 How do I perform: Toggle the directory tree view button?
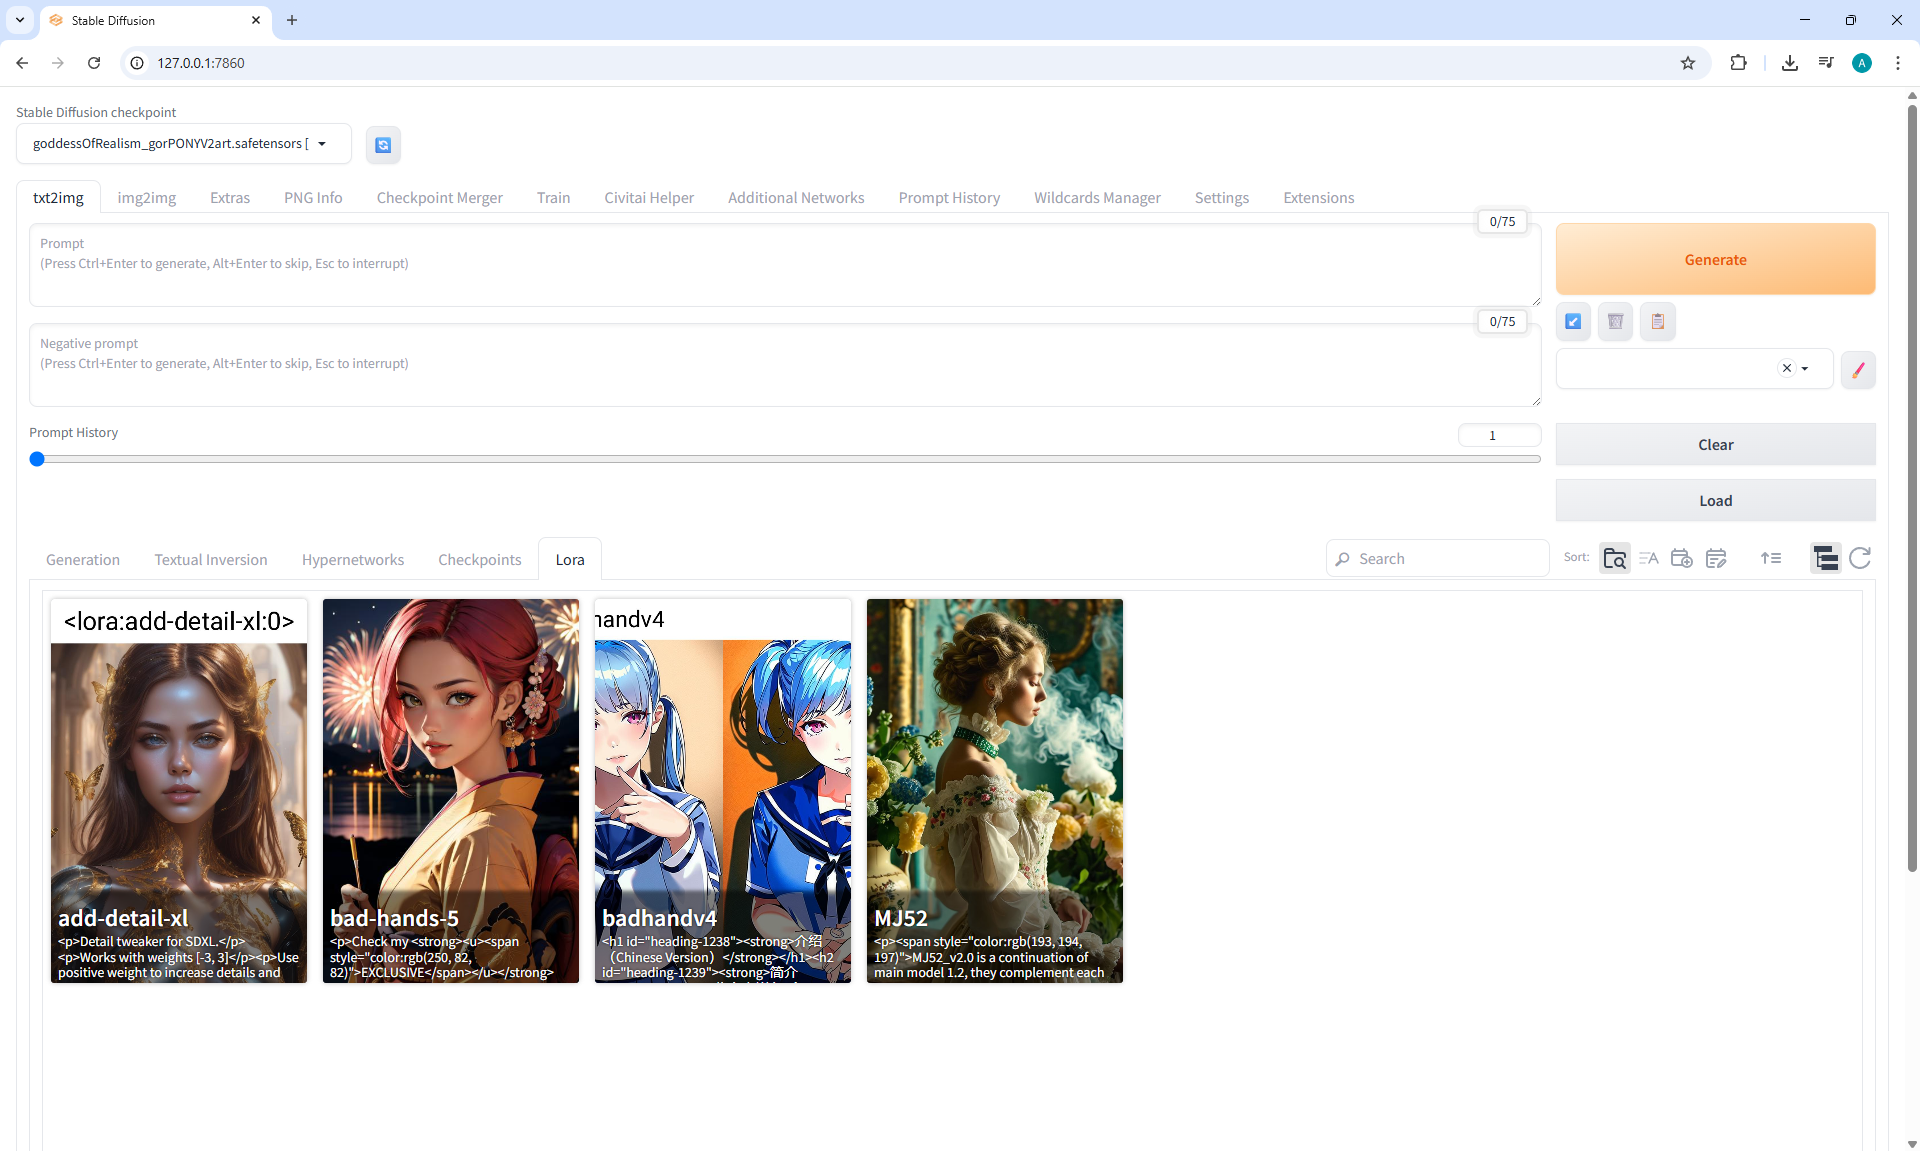pyautogui.click(x=1825, y=558)
